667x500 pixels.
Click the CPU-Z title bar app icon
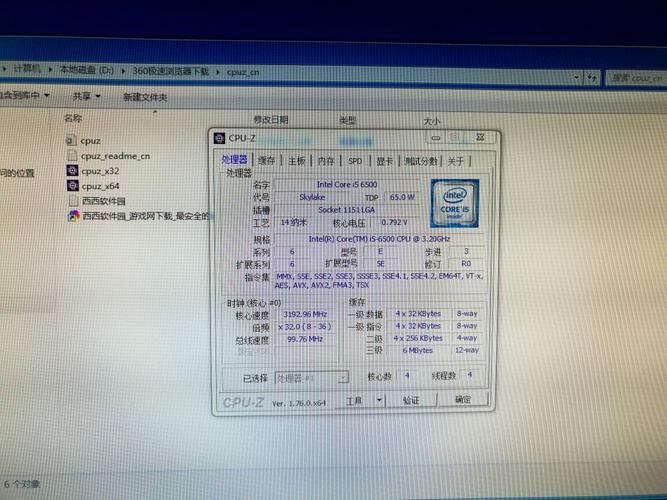point(219,138)
